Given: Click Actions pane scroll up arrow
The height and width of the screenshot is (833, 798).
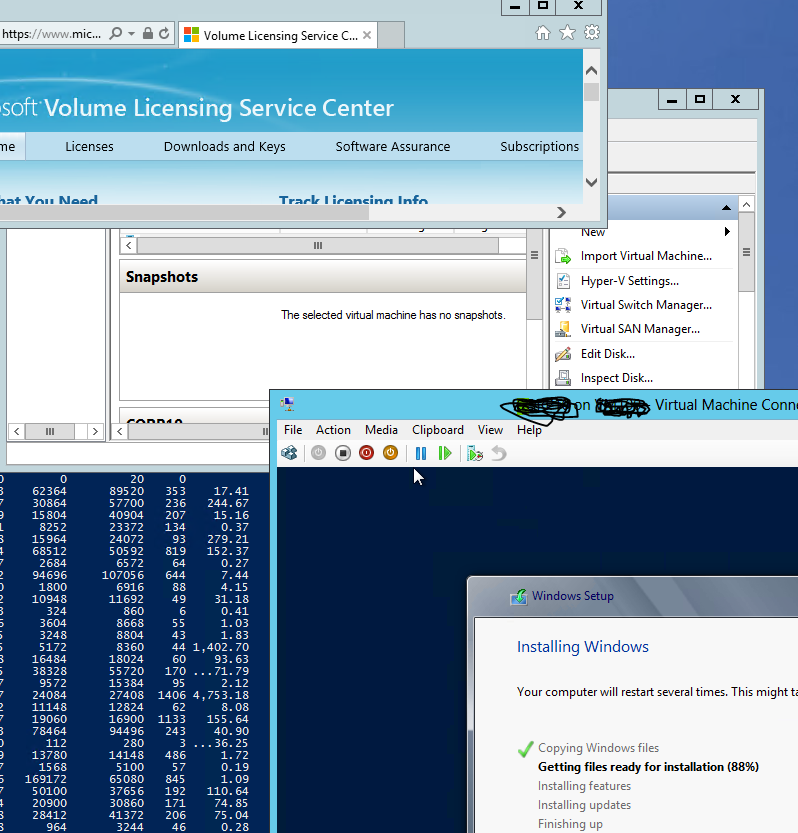Looking at the screenshot, I should [746, 205].
